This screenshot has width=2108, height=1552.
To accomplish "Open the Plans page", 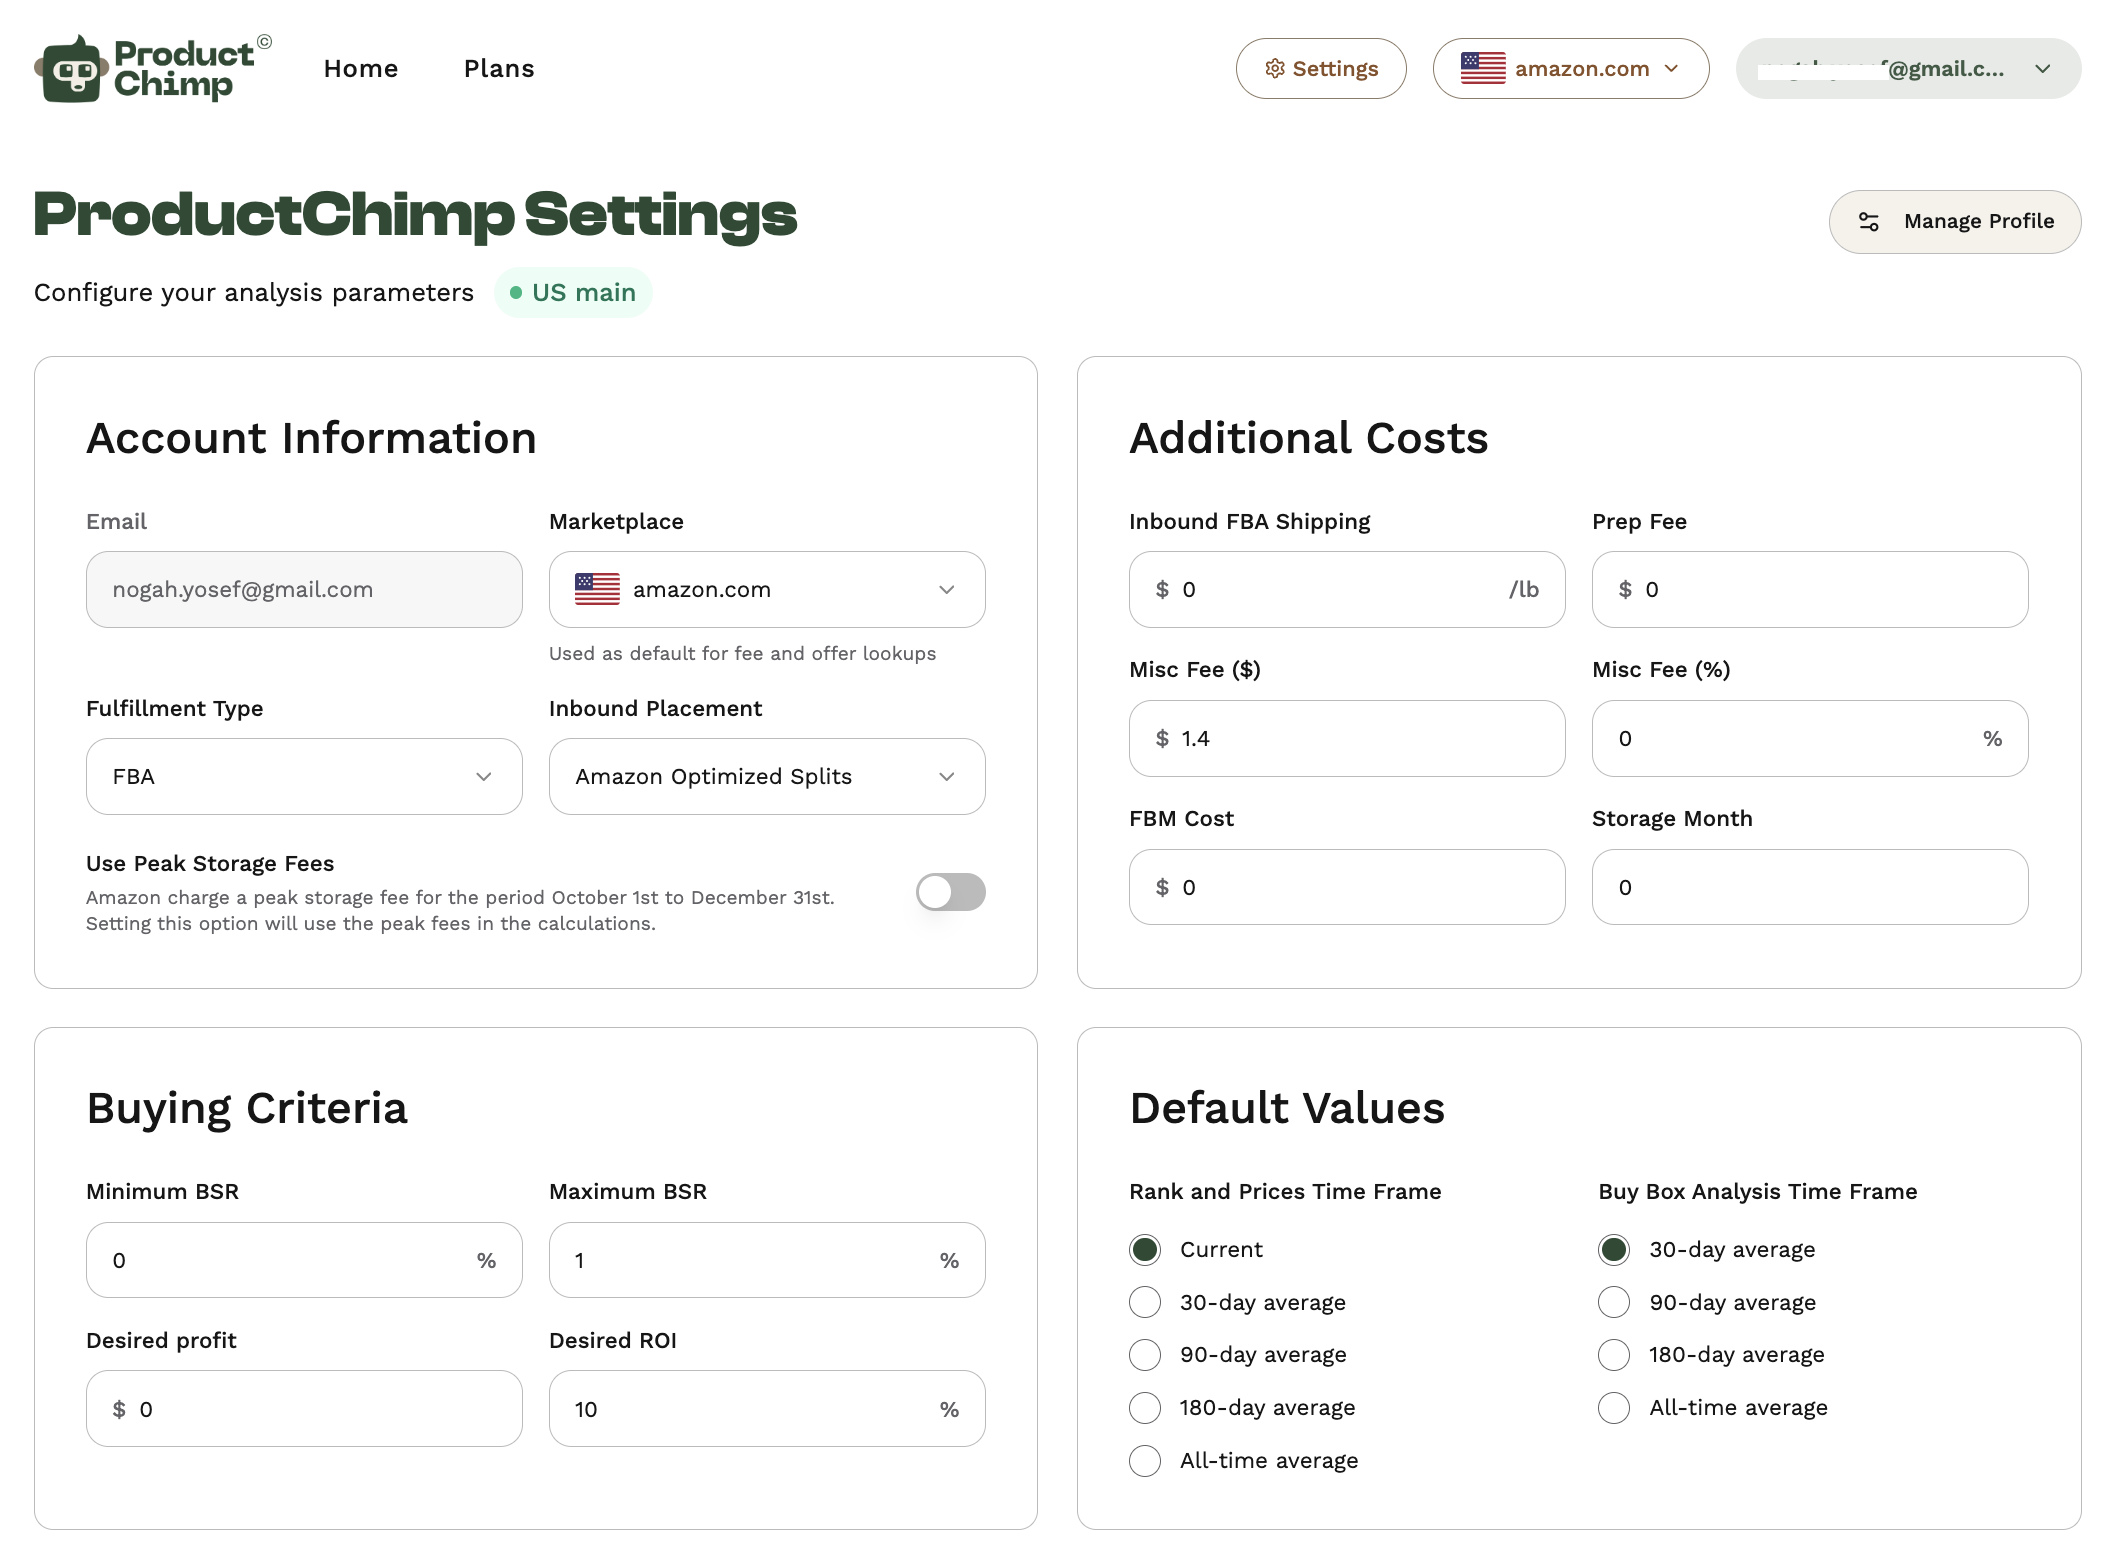I will point(499,69).
